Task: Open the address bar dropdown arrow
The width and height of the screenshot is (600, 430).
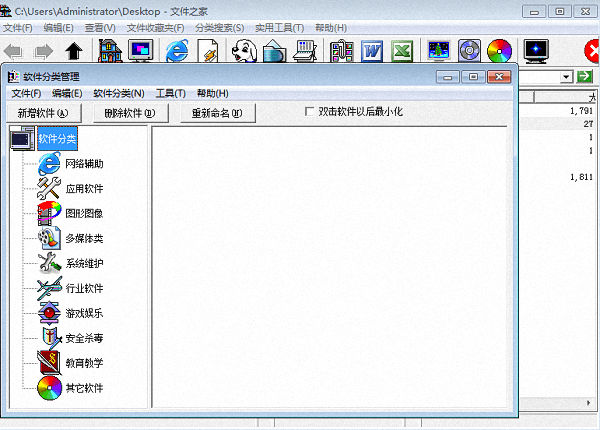Action: click(566, 76)
